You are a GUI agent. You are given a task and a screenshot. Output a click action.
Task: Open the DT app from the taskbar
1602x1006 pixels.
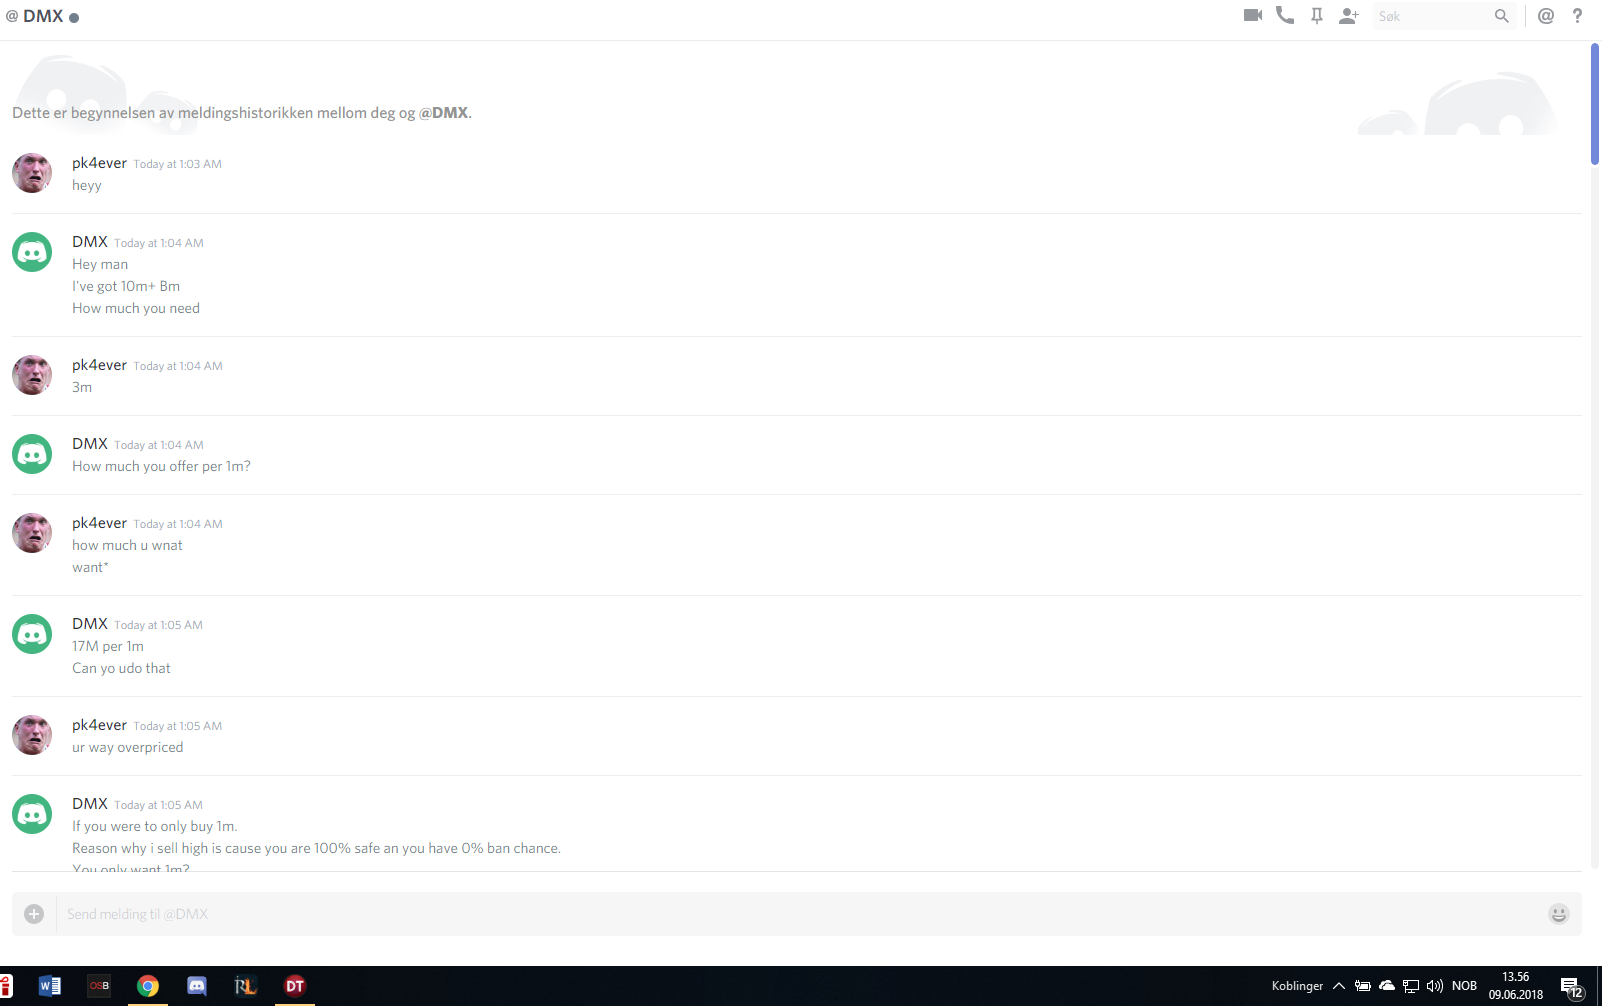(295, 986)
